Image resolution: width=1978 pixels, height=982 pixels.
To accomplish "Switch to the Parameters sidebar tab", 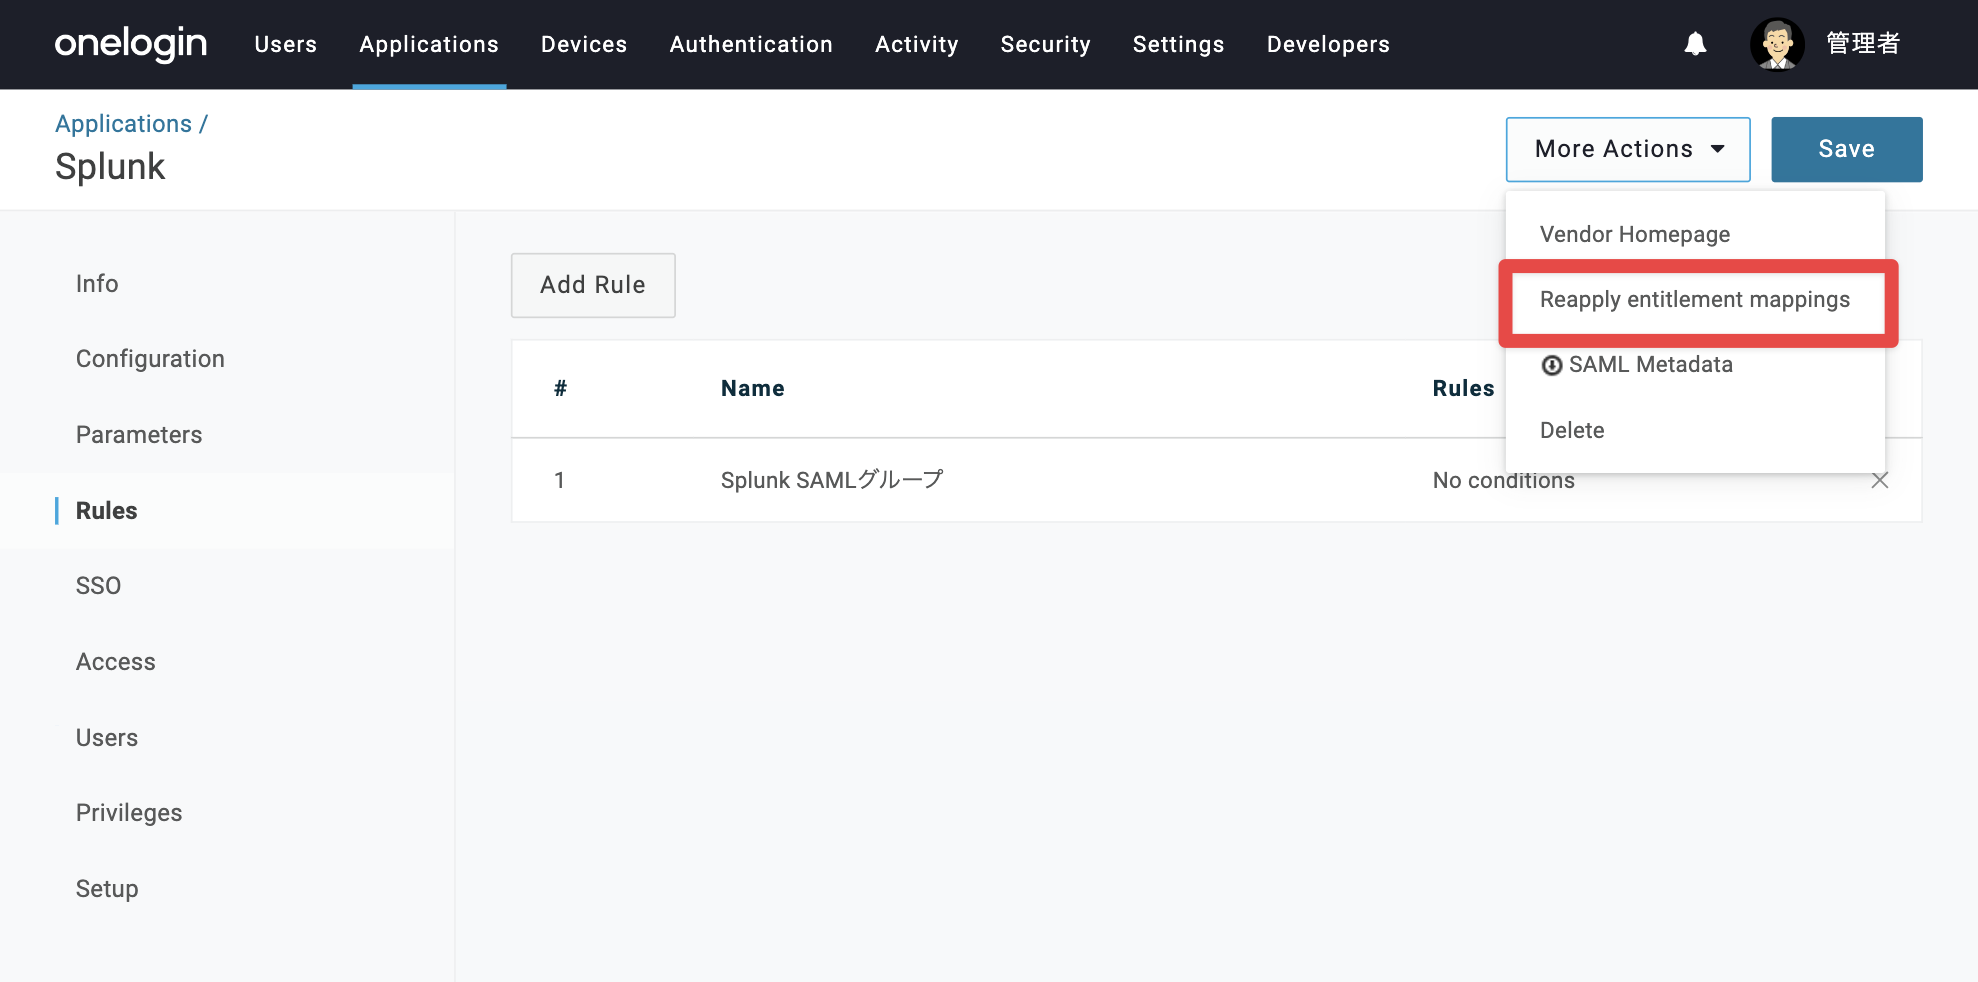I will point(139,435).
